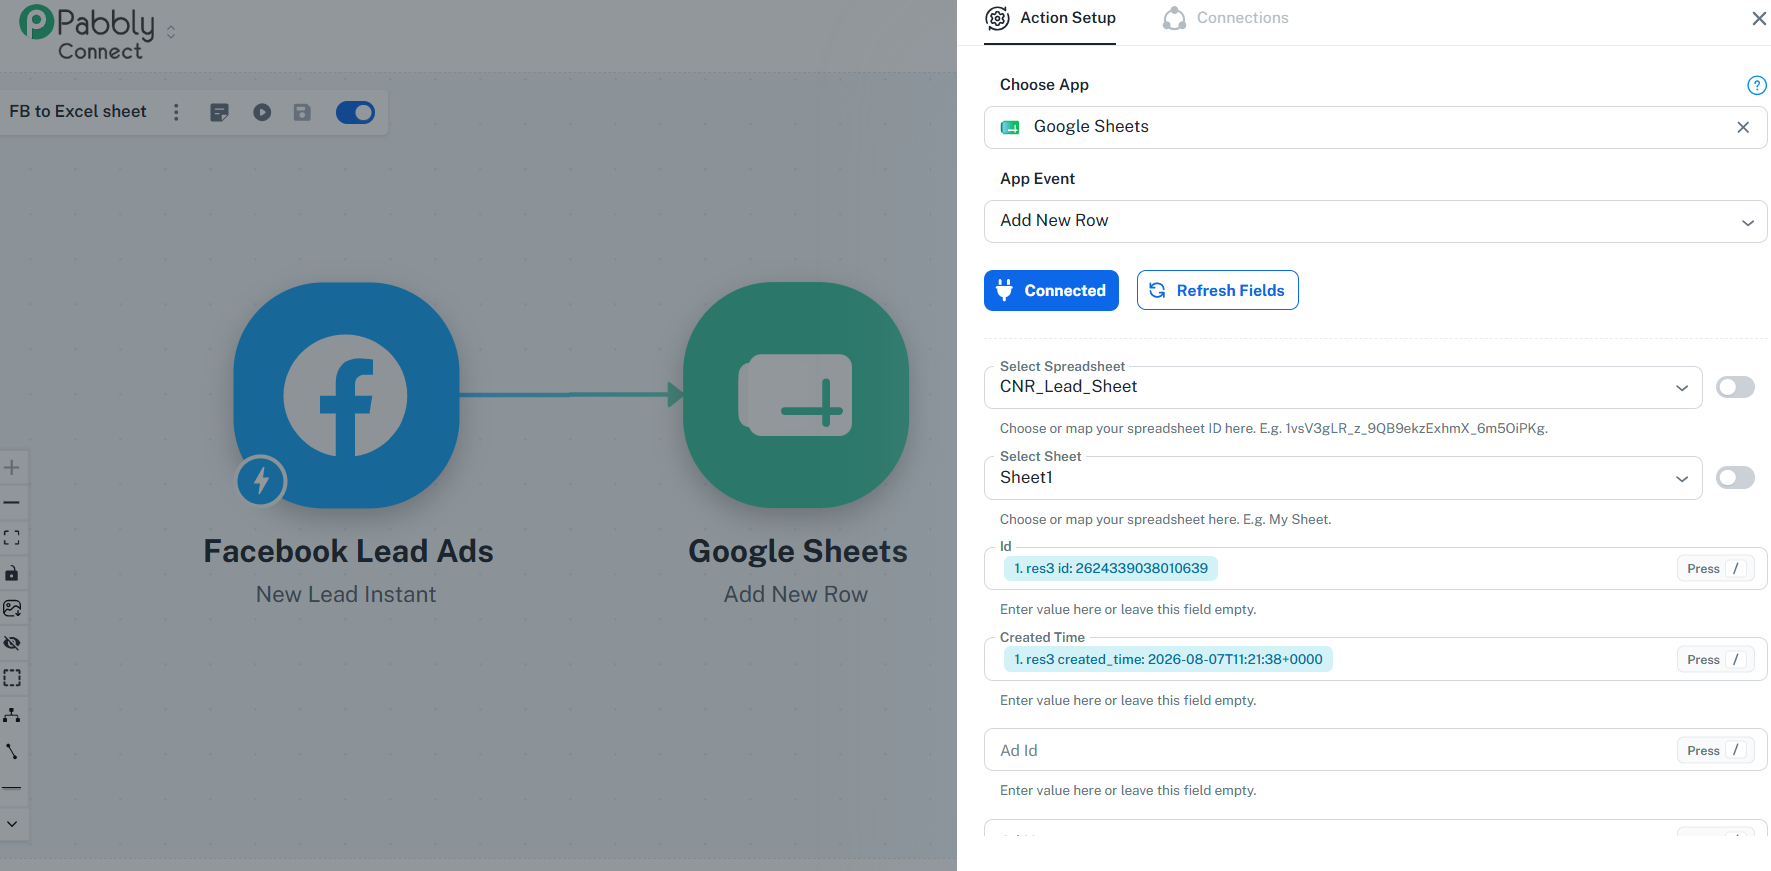Toggle the crossed-eye visibility icon in canvas toolbar

pos(12,643)
